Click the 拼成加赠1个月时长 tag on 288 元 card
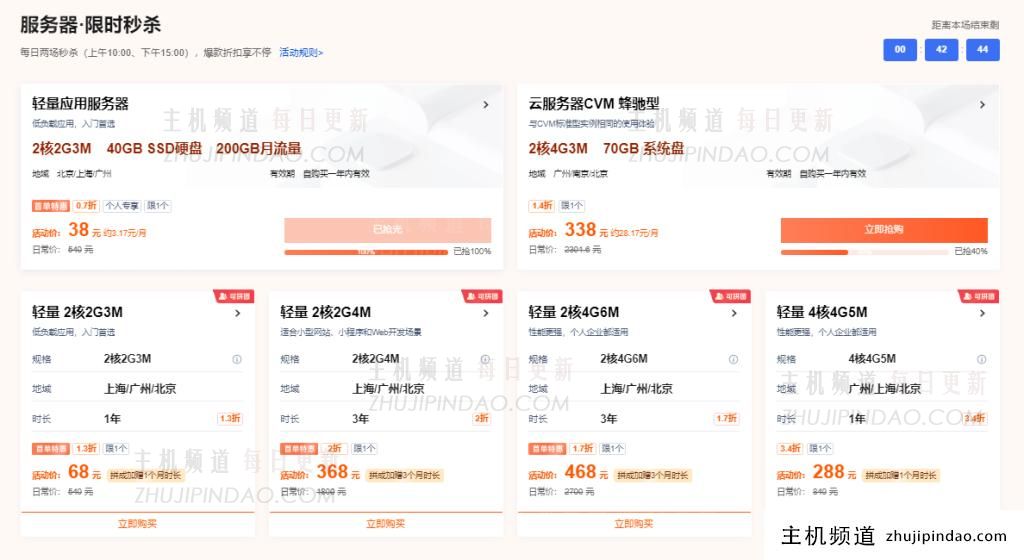This screenshot has width=1024, height=560. coord(901,475)
